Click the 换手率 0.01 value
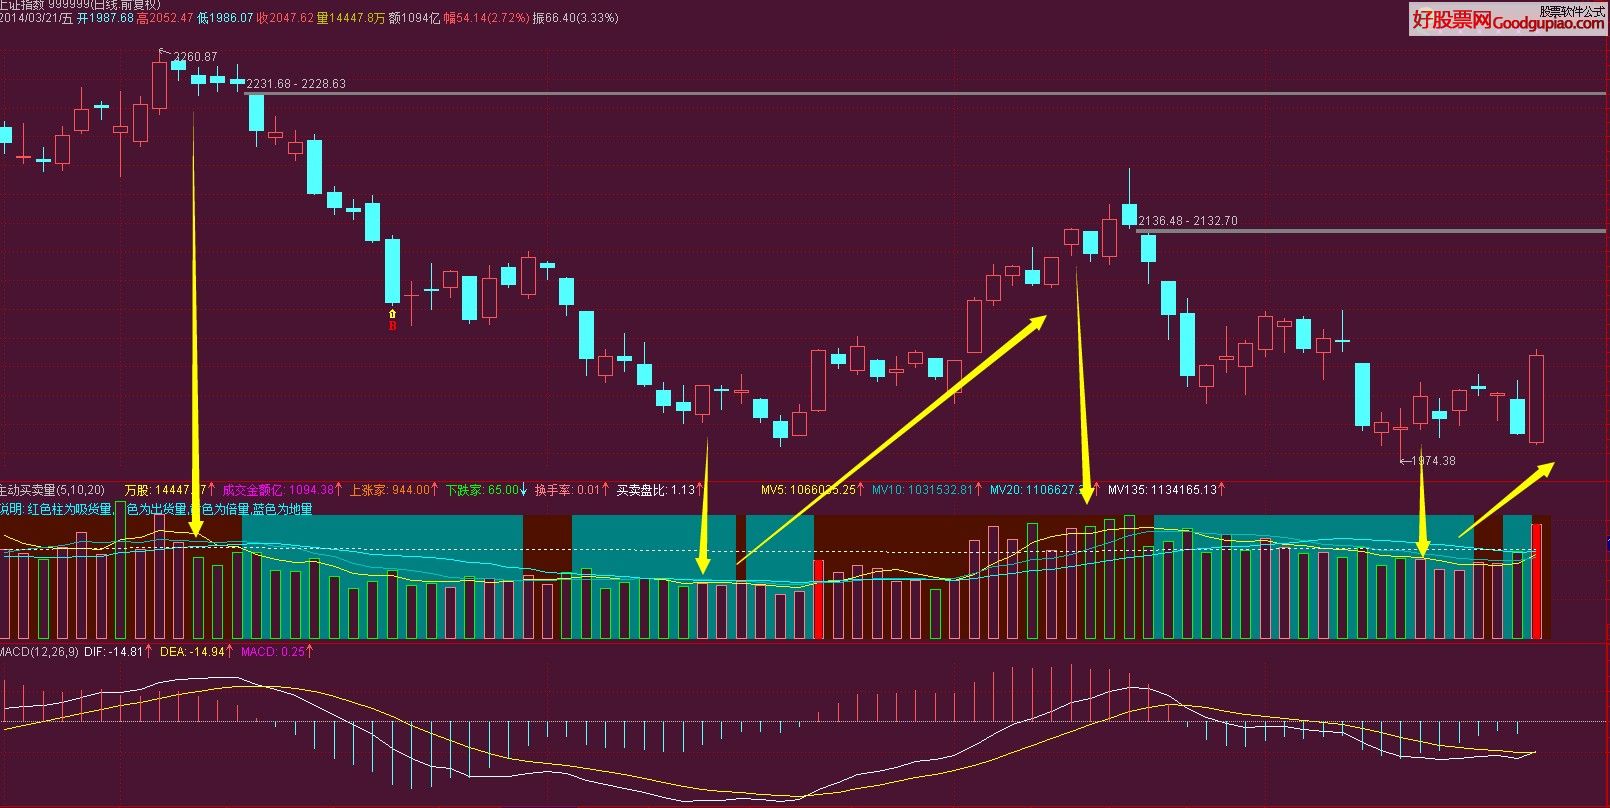 (571, 490)
